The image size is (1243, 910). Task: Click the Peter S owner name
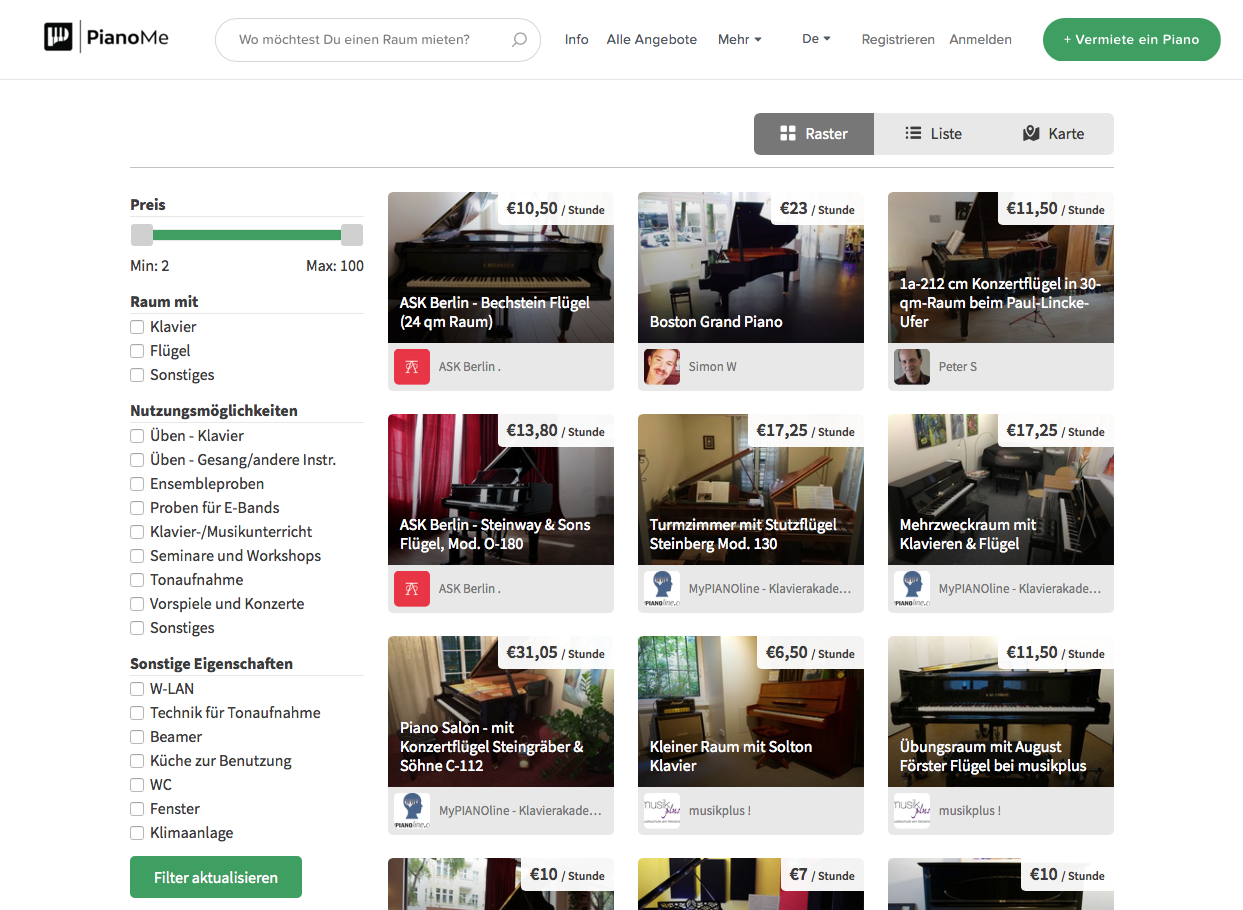pos(958,367)
